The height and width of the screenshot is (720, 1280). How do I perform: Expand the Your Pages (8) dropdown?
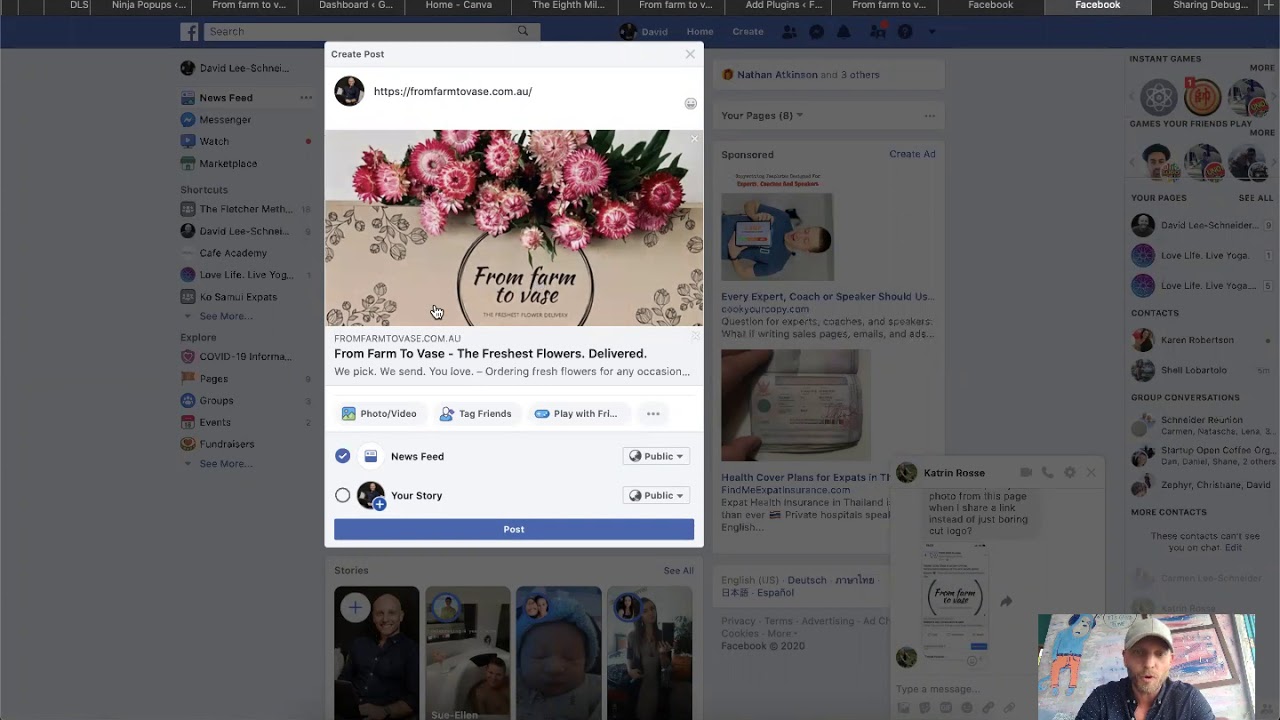(x=762, y=116)
